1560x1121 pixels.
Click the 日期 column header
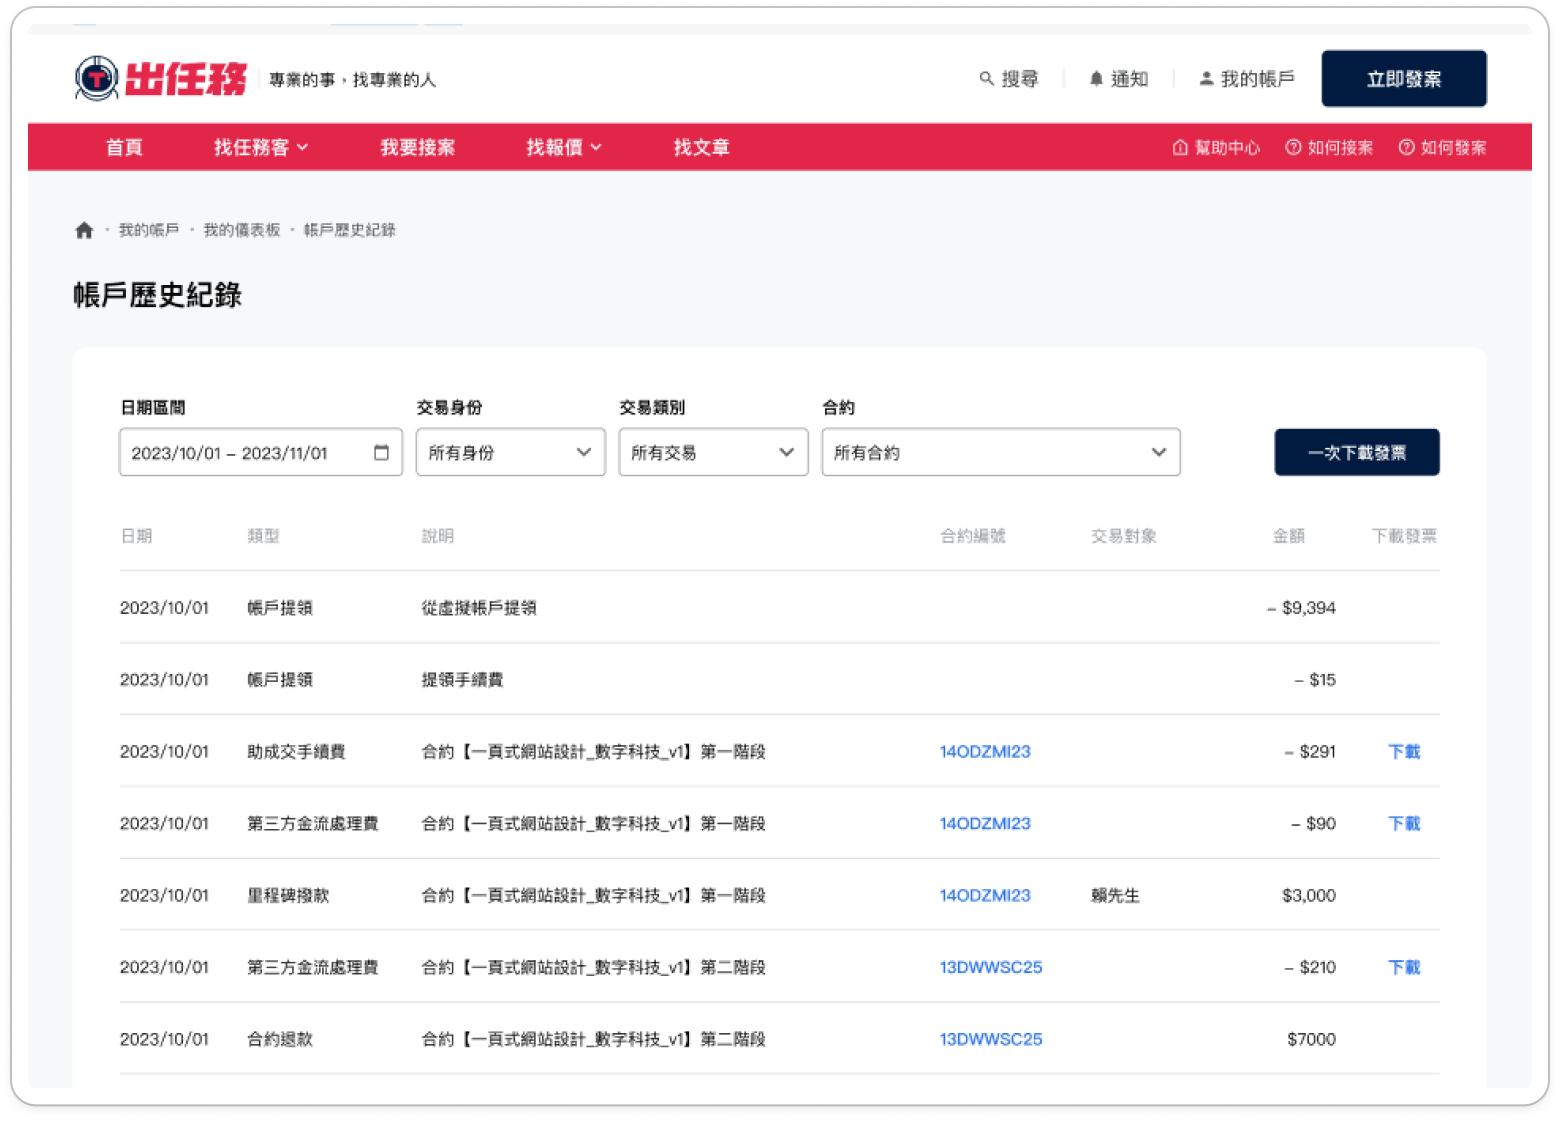click(x=136, y=536)
